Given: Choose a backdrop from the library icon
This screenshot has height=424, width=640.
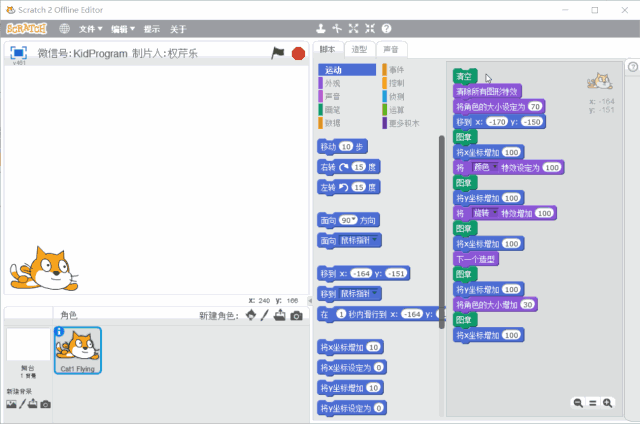Looking at the screenshot, I should (x=11, y=404).
